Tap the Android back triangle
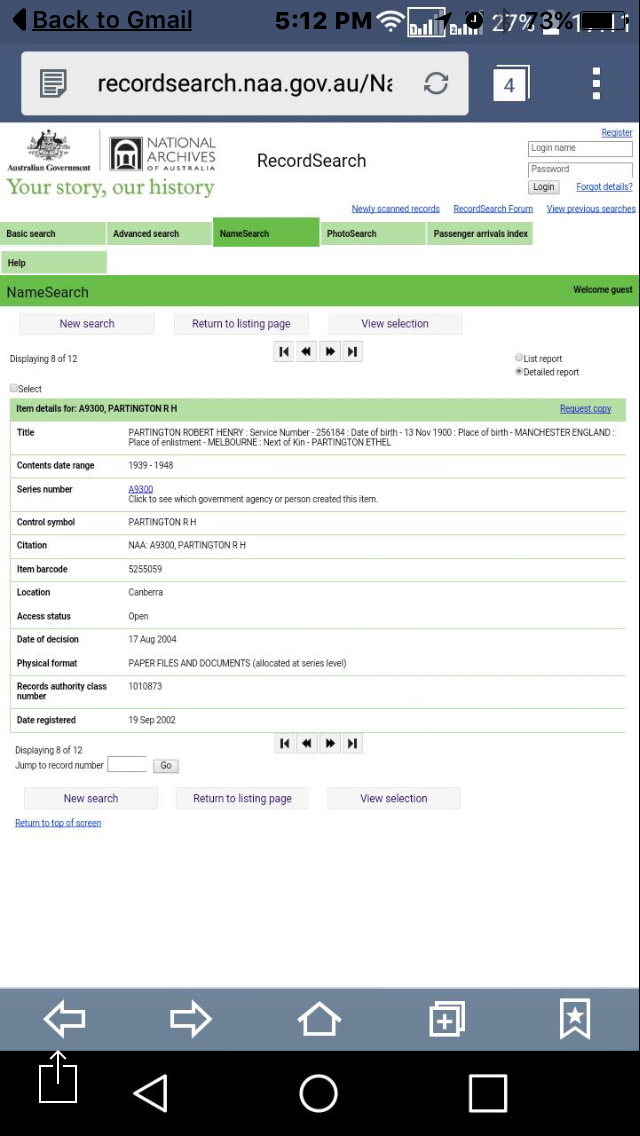 pos(151,1093)
